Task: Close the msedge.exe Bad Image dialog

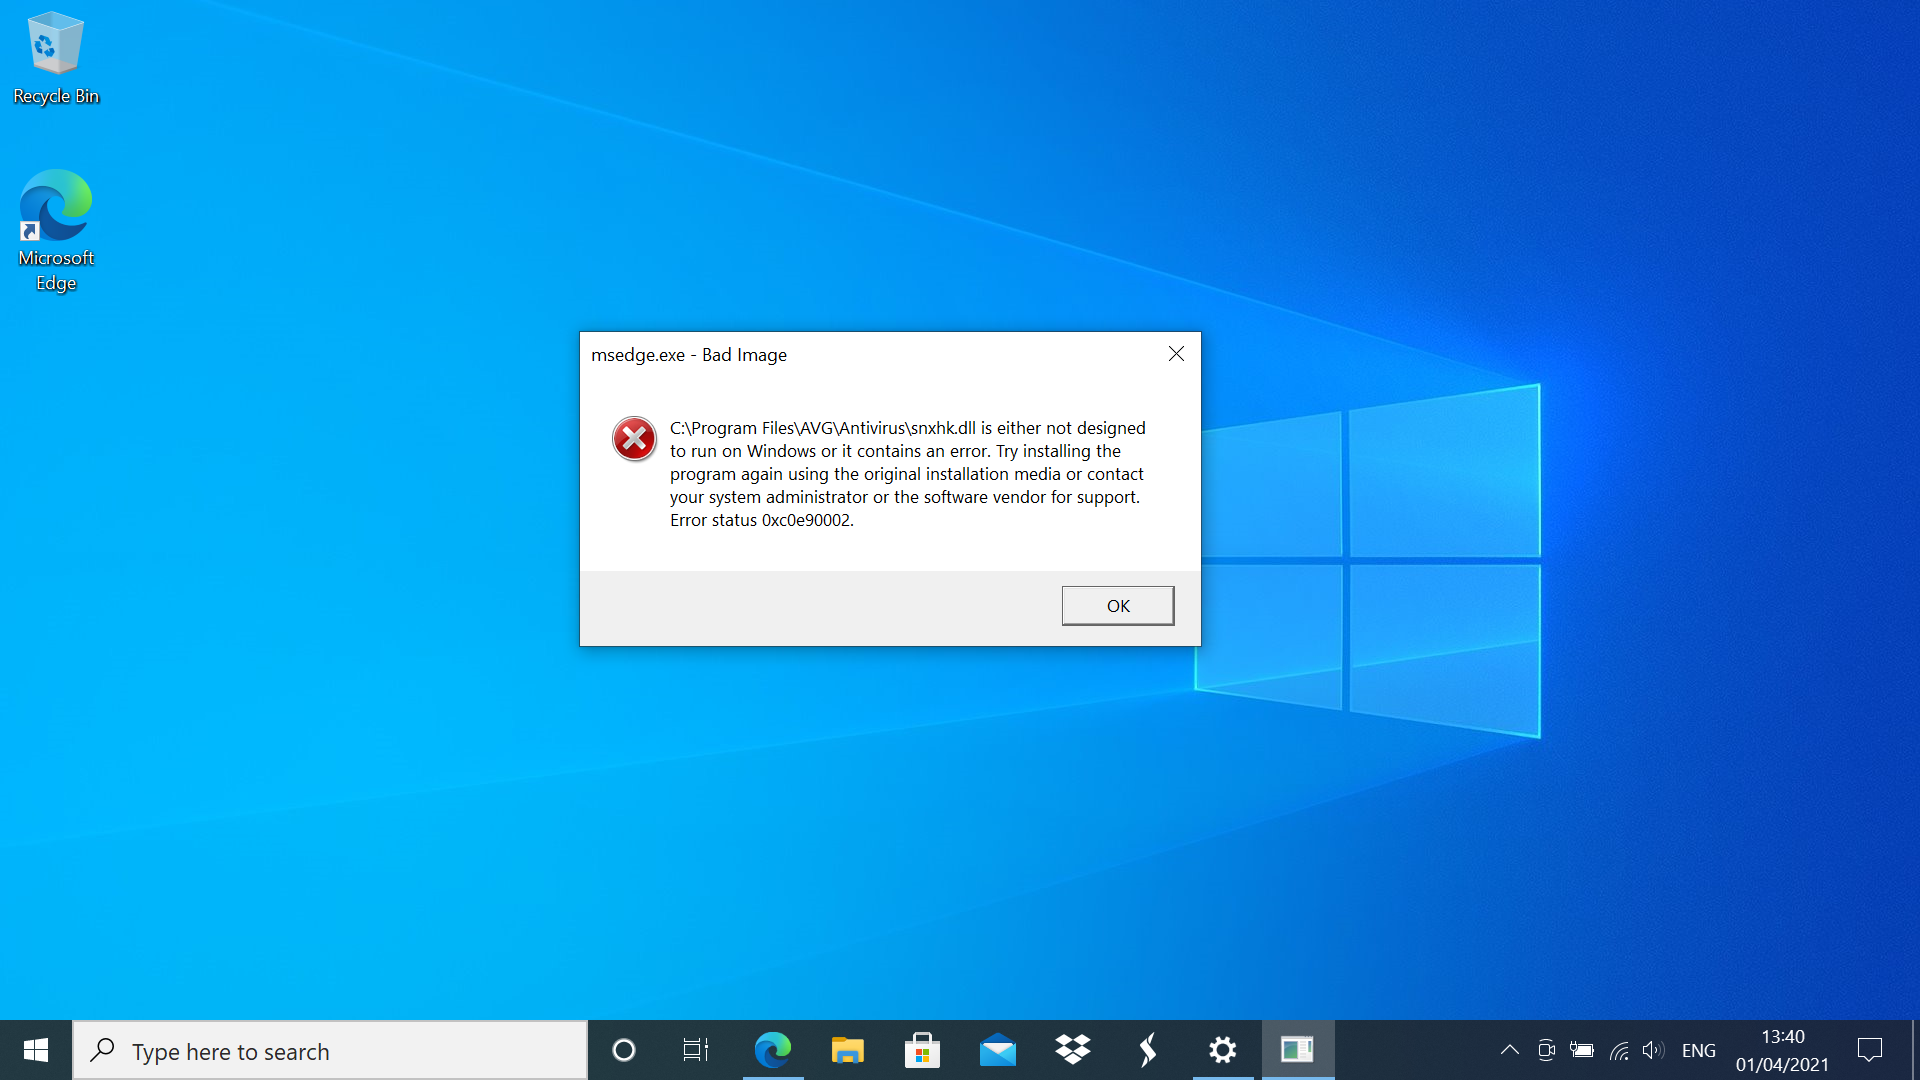Action: (1176, 354)
